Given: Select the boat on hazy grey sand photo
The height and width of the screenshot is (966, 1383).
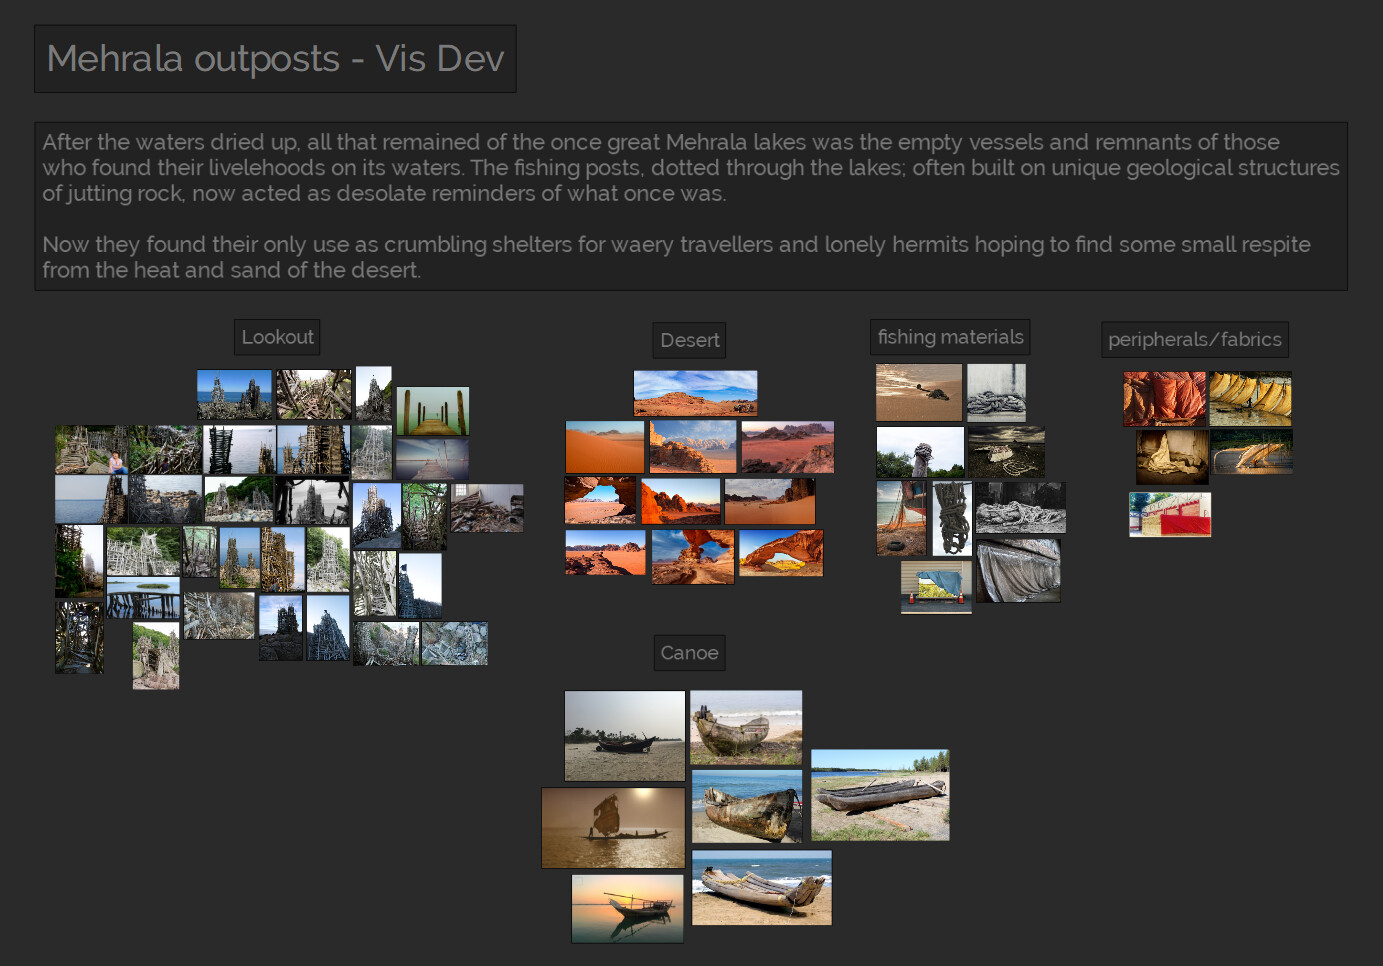Looking at the screenshot, I should click(625, 736).
